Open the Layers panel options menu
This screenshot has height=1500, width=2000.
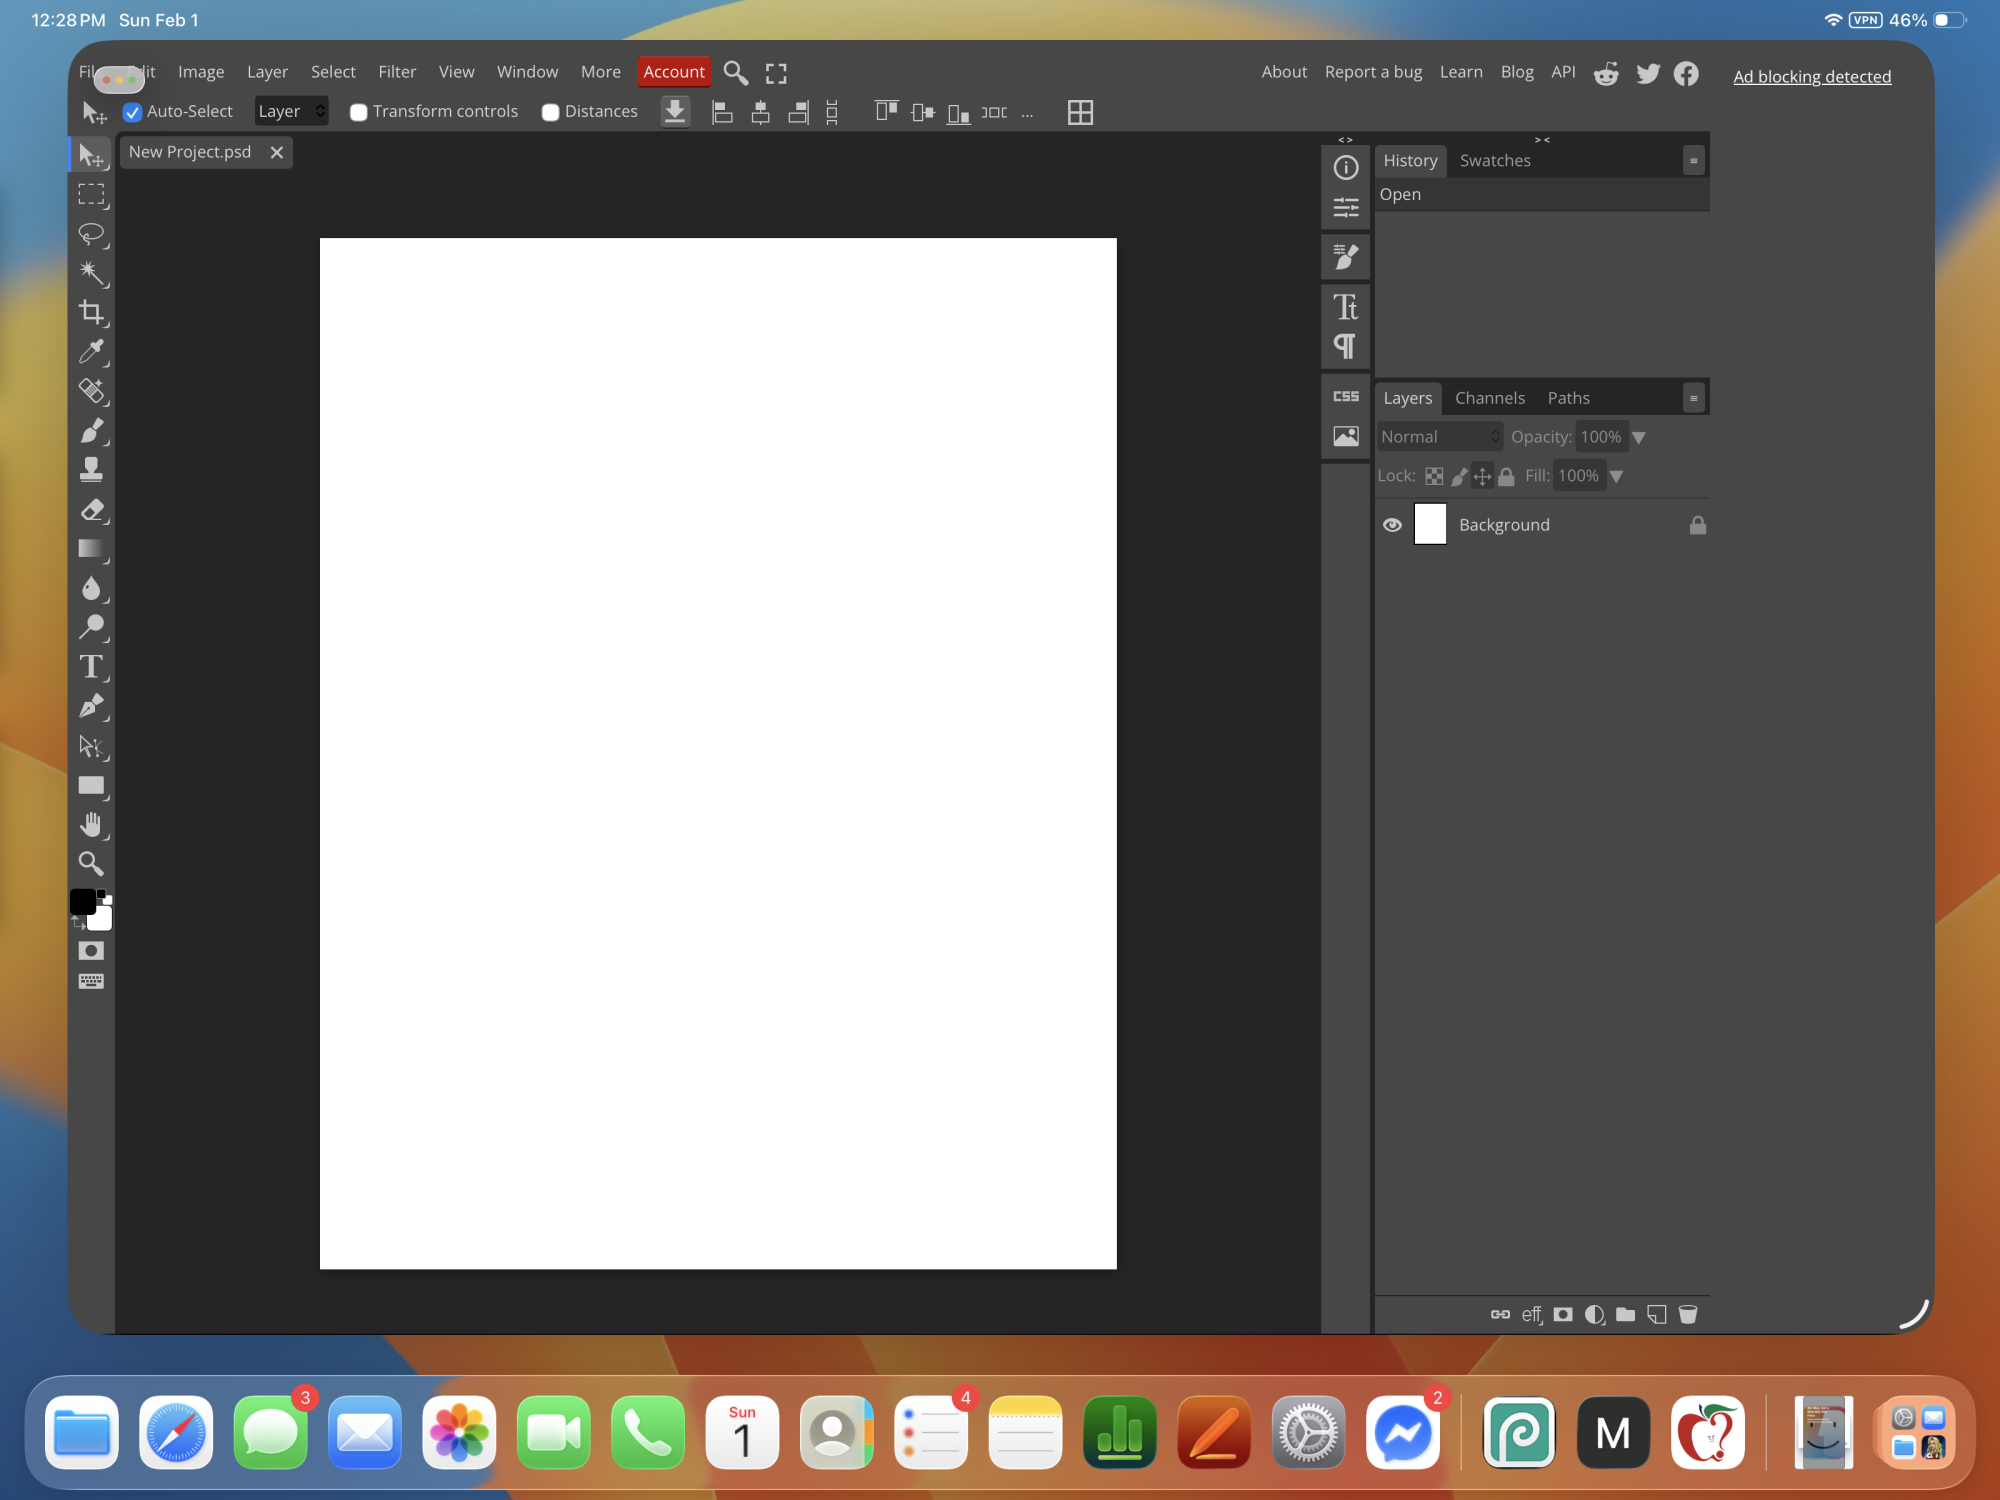(x=1693, y=398)
